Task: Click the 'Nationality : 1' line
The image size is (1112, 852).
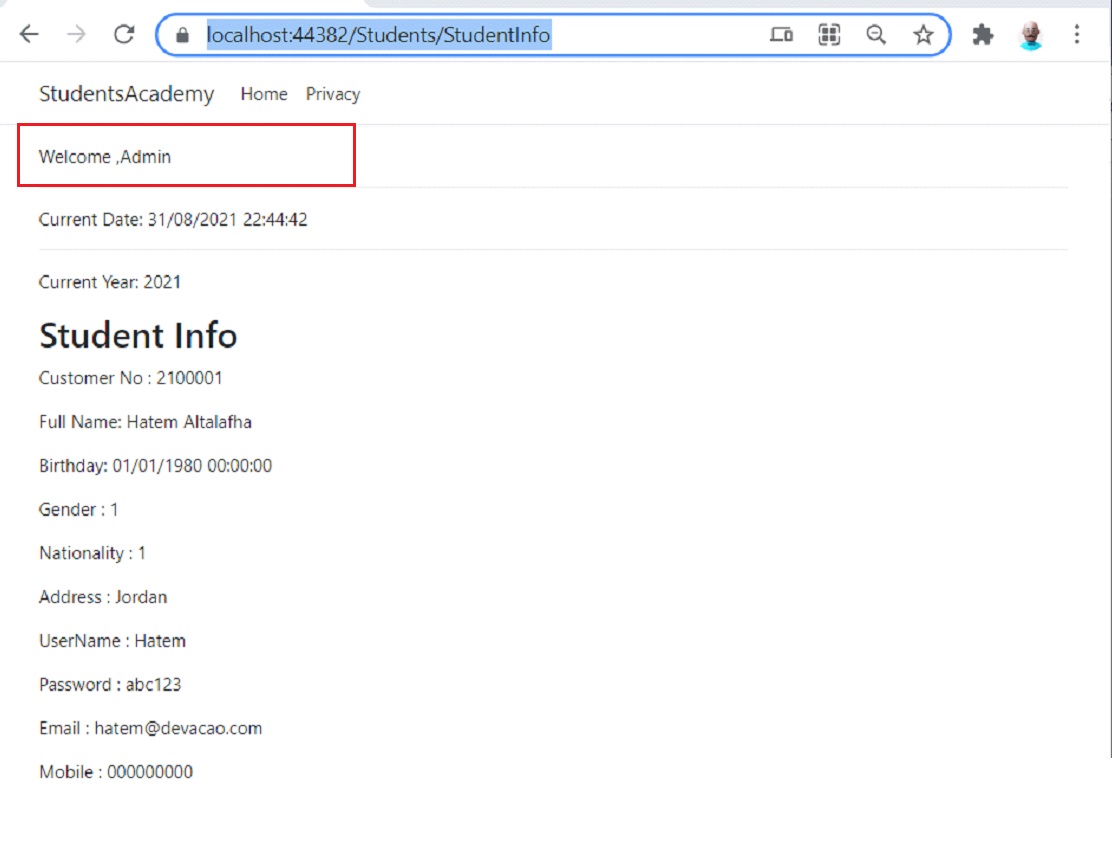Action: point(92,553)
